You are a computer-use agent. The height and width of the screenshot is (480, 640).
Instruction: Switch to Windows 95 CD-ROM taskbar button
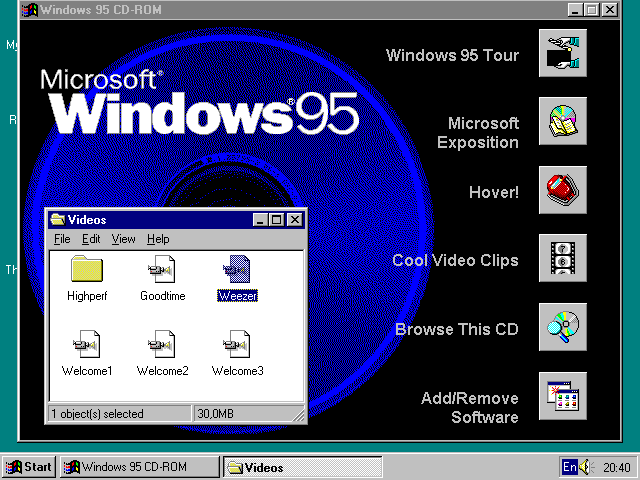[139, 467]
